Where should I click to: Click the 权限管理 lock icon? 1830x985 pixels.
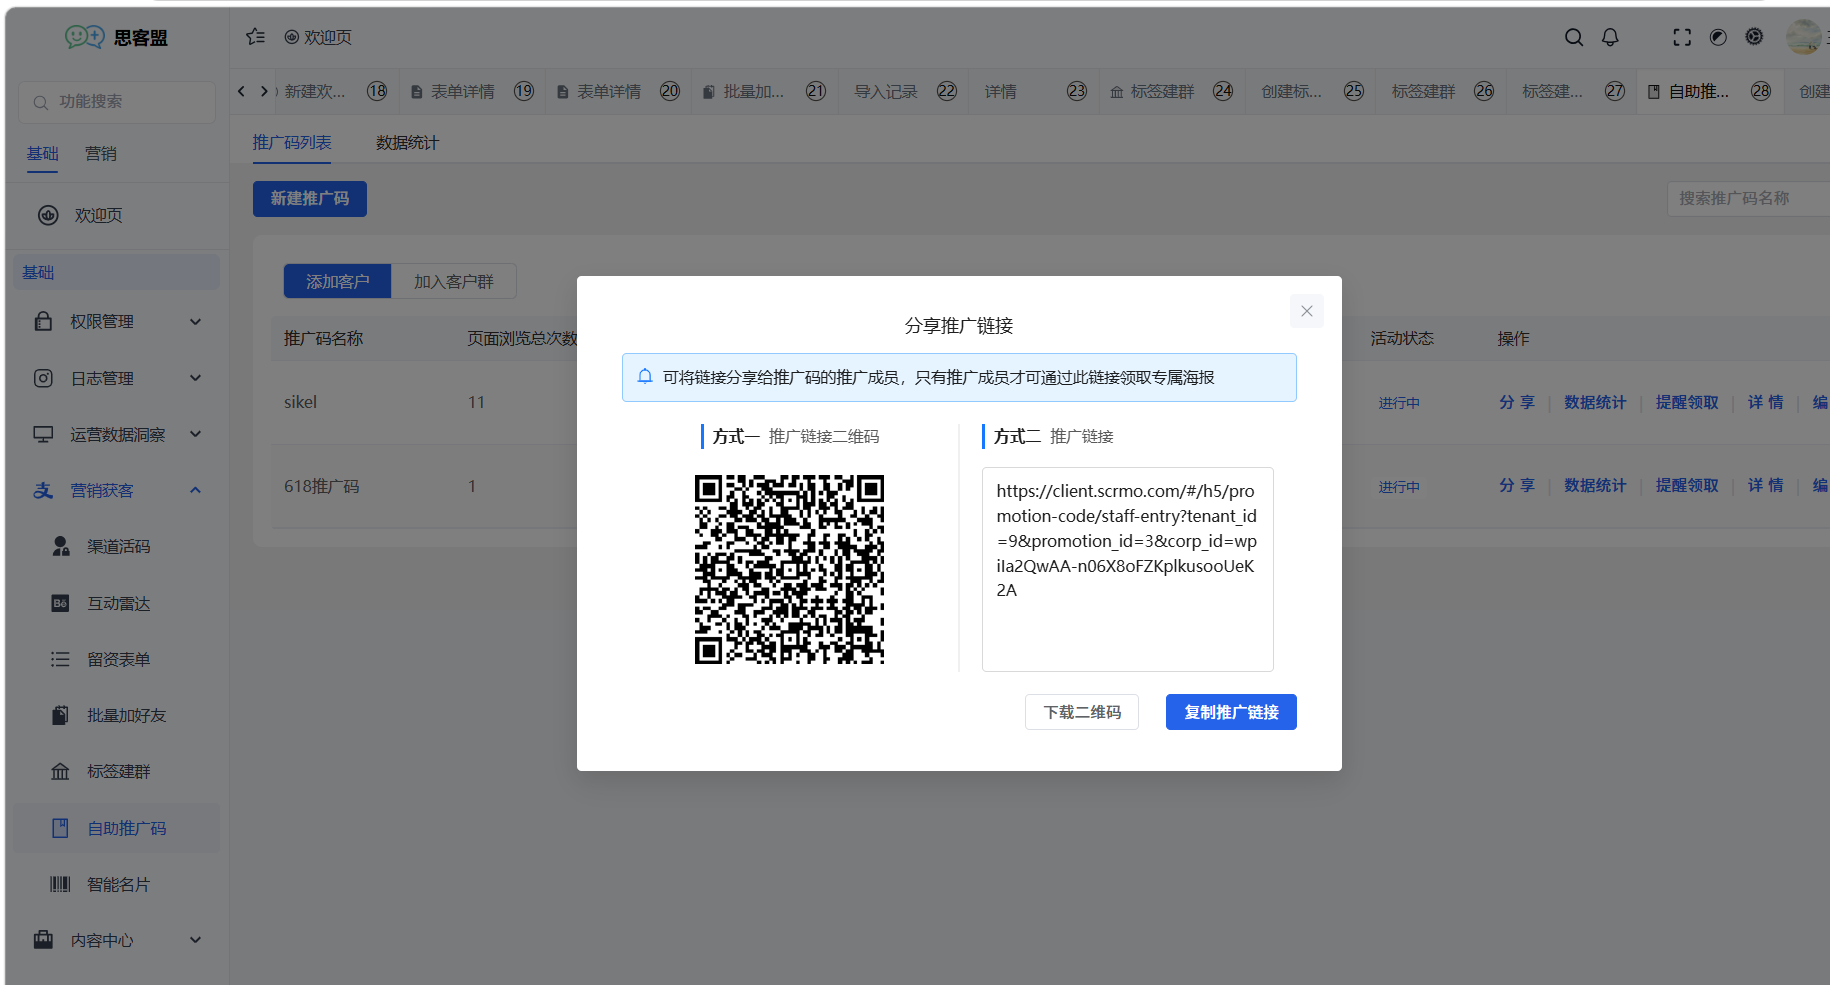click(x=43, y=321)
